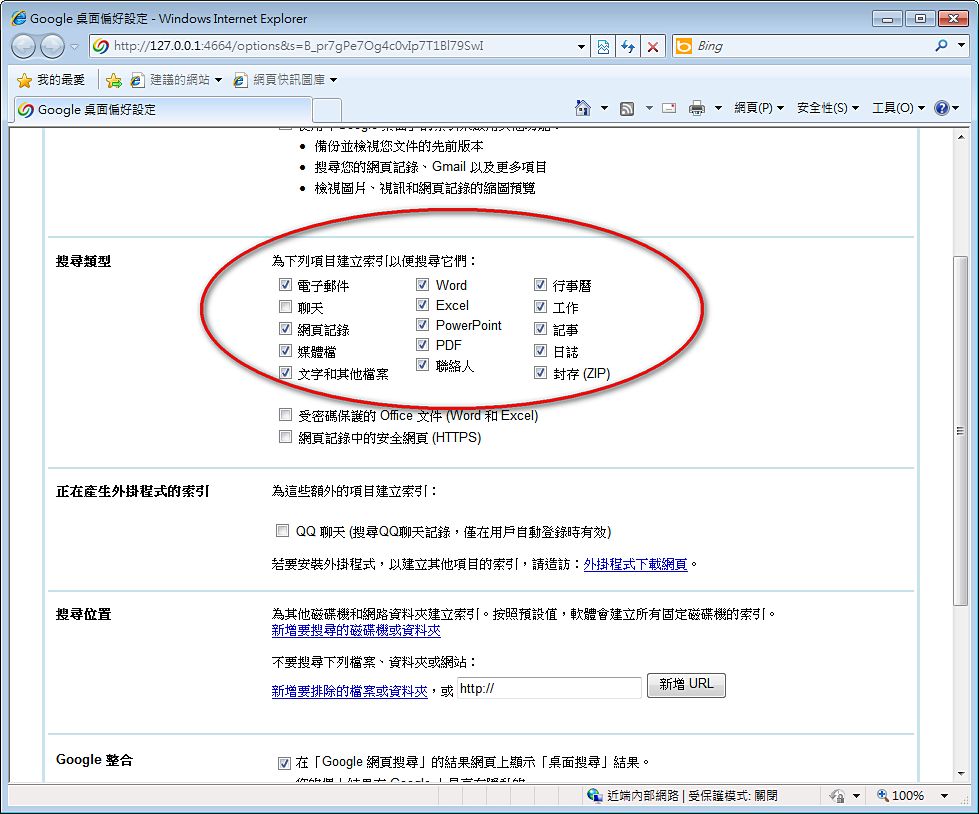Toggle 封存 (ZIP) checkbox

[541, 373]
